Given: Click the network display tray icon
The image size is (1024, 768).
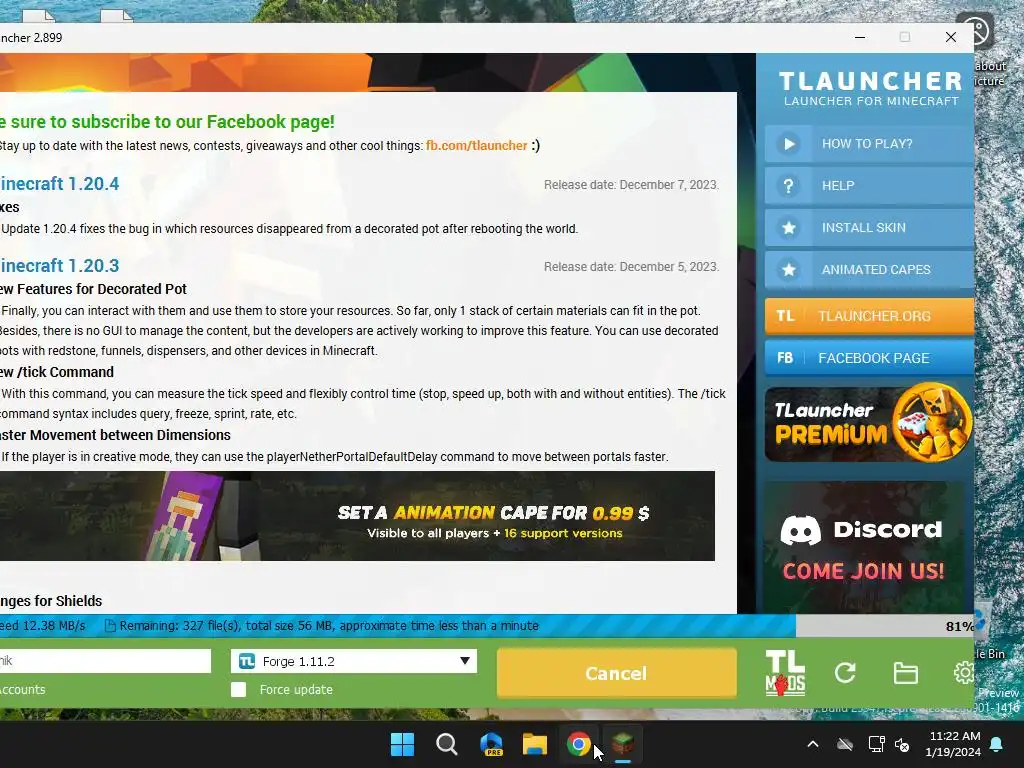Looking at the screenshot, I should pos(876,744).
